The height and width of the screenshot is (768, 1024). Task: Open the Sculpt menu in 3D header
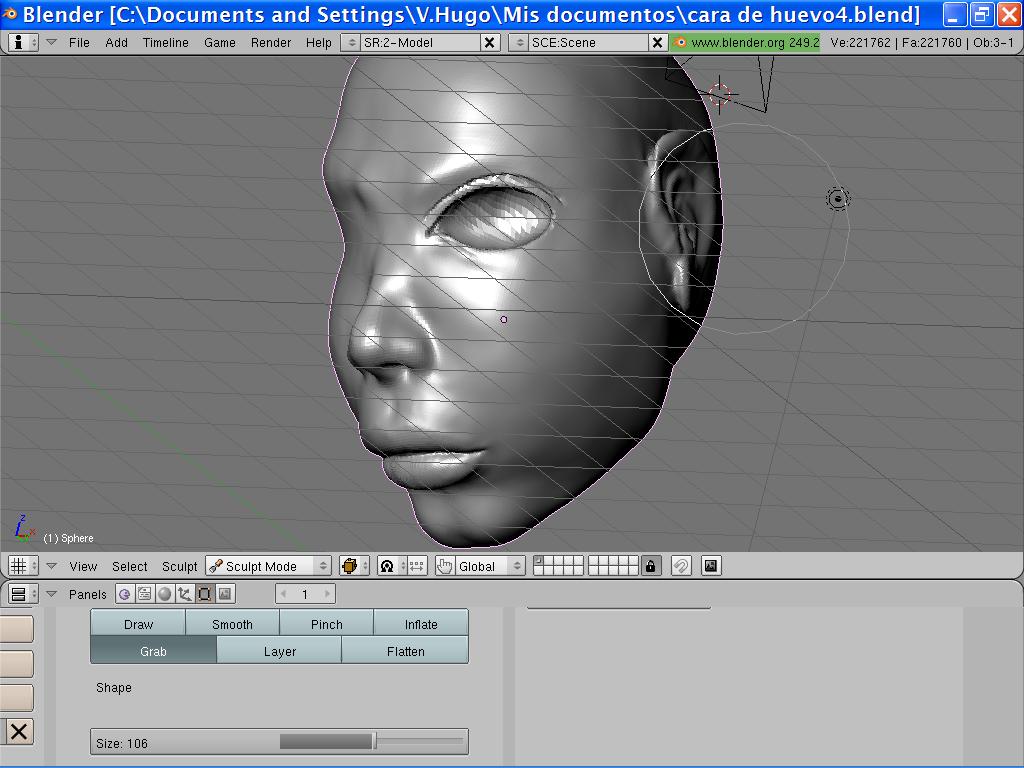click(180, 566)
